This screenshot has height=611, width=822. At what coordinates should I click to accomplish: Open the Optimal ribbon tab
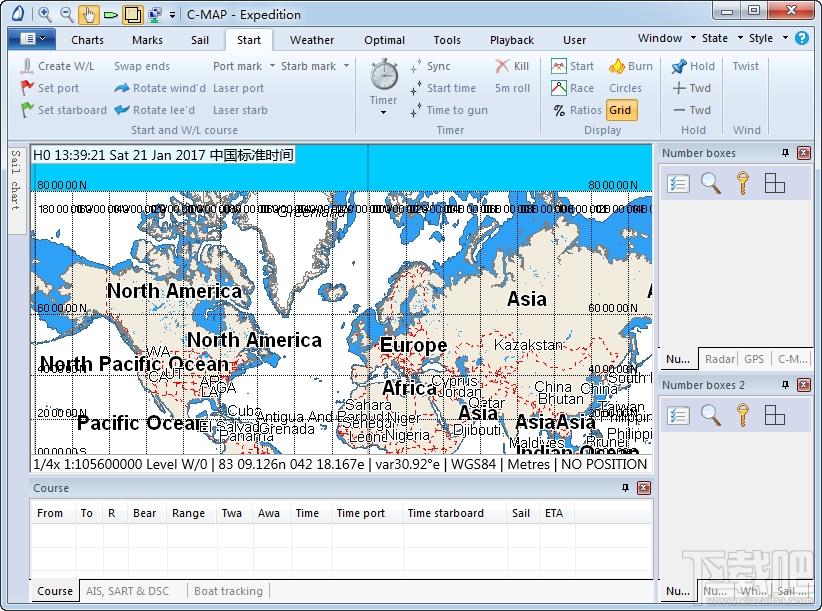[384, 40]
